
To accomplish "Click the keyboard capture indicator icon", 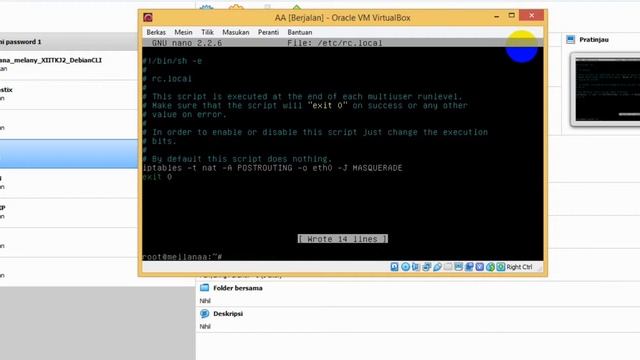I will tap(501, 267).
